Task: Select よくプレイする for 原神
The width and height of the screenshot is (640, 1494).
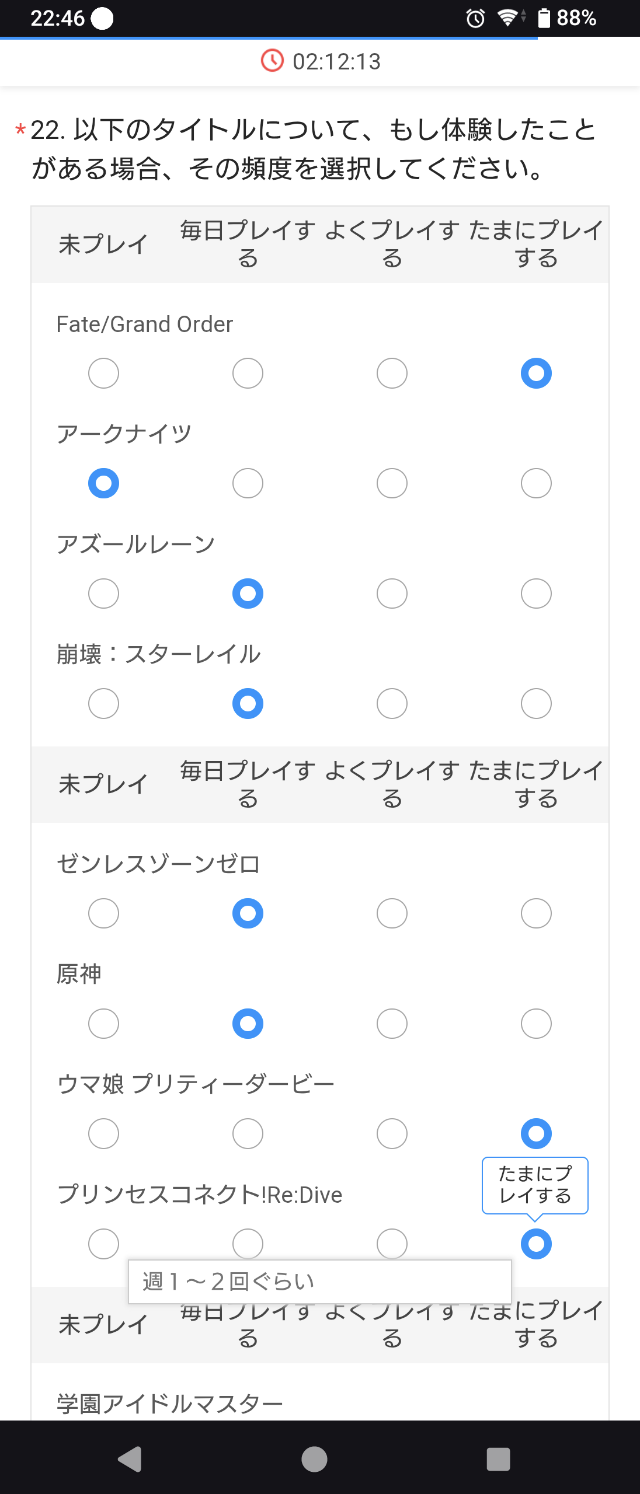Action: (x=392, y=1024)
